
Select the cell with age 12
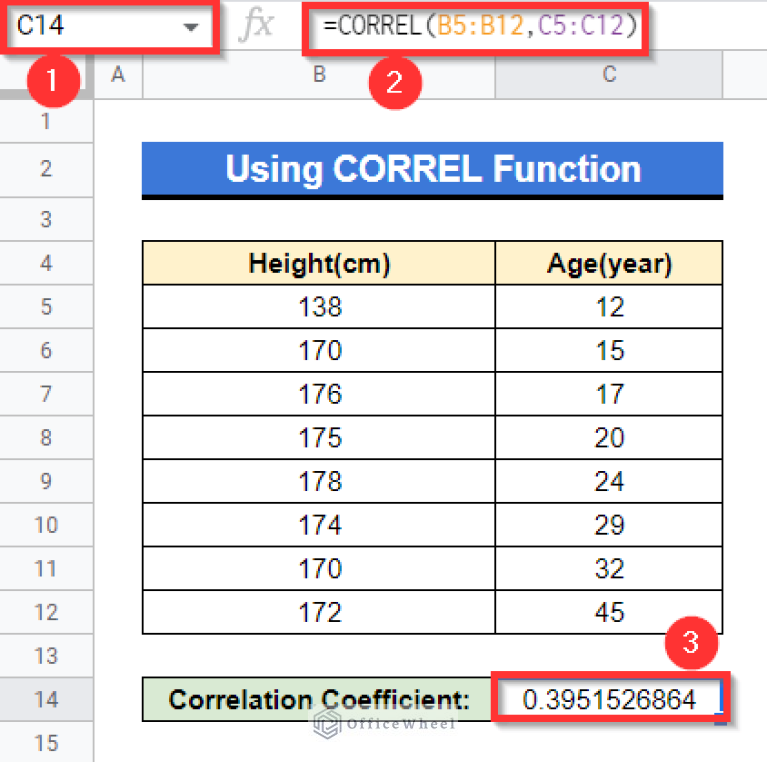609,307
